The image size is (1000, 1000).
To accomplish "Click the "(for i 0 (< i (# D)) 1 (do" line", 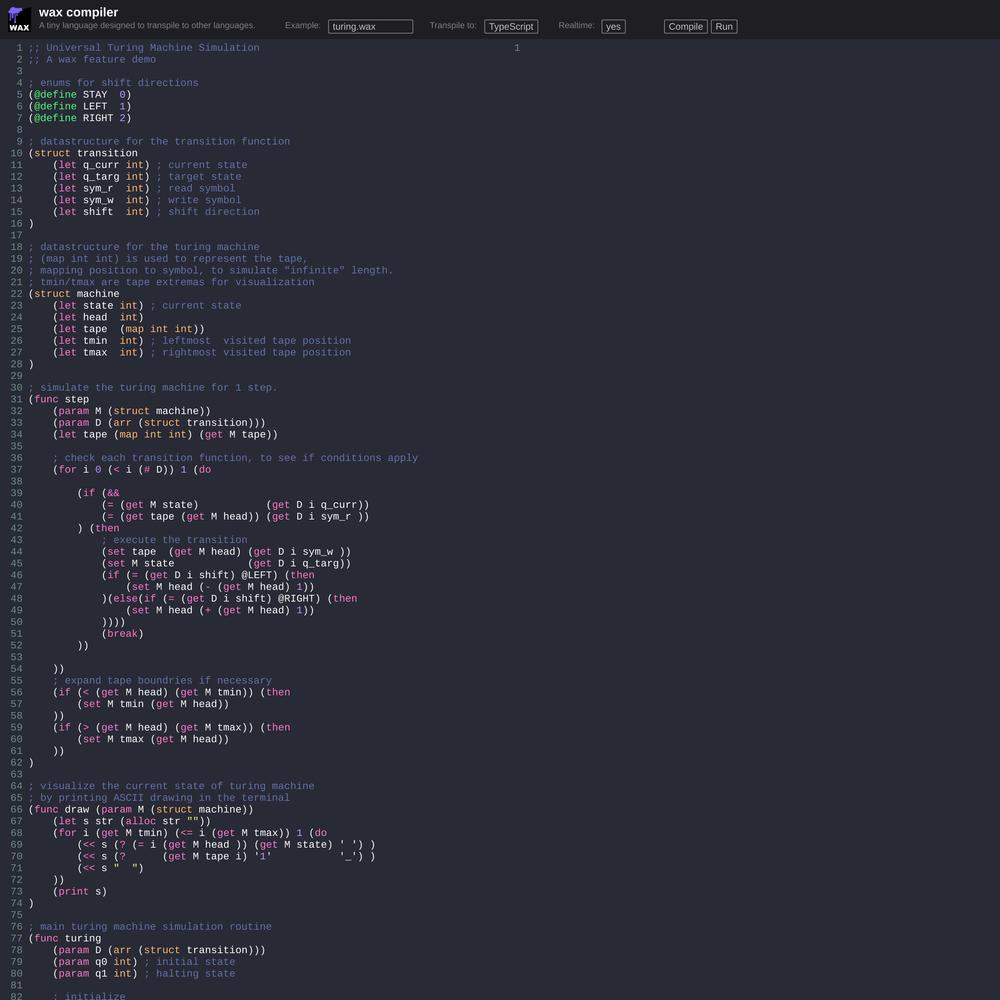I will point(132,470).
